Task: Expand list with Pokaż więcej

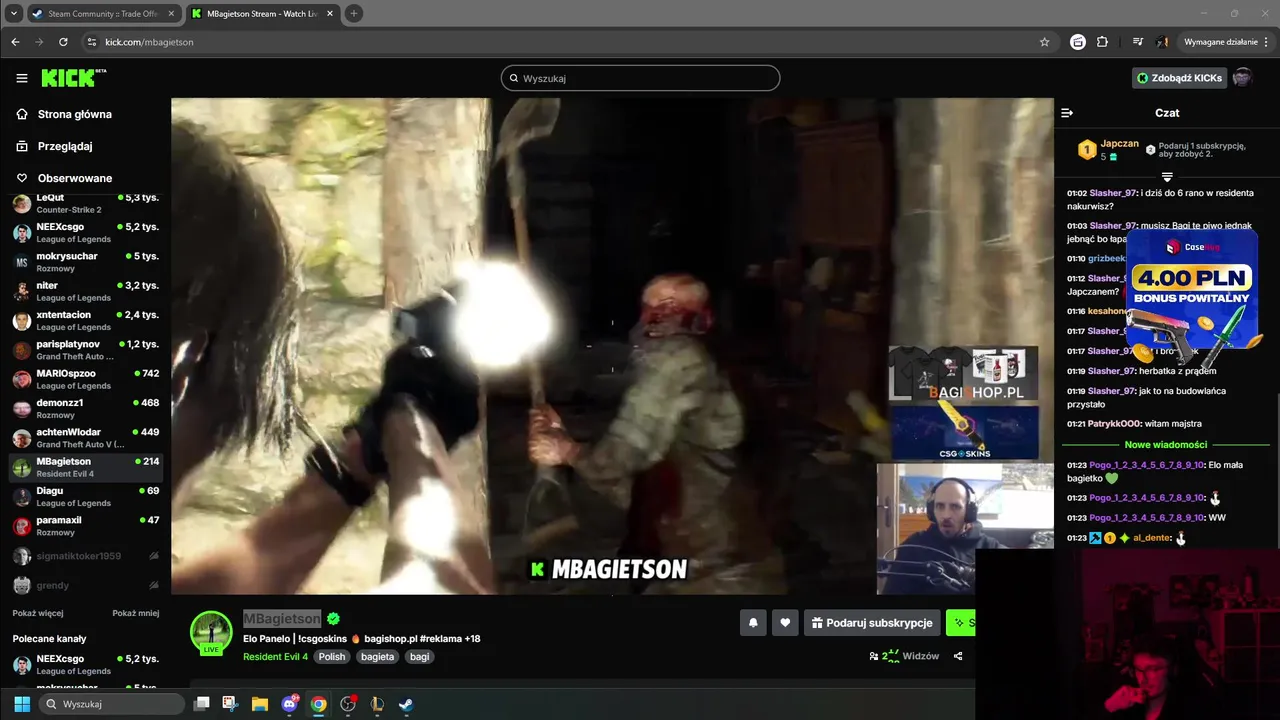Action: (x=38, y=613)
